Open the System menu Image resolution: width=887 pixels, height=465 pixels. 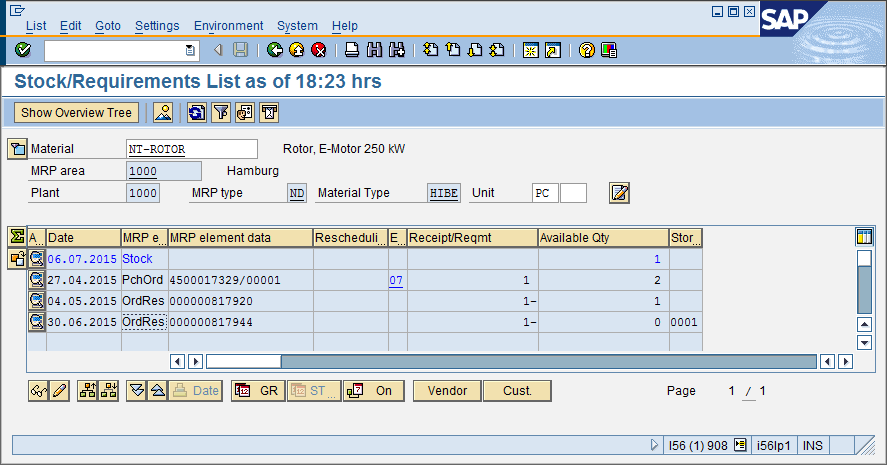297,26
